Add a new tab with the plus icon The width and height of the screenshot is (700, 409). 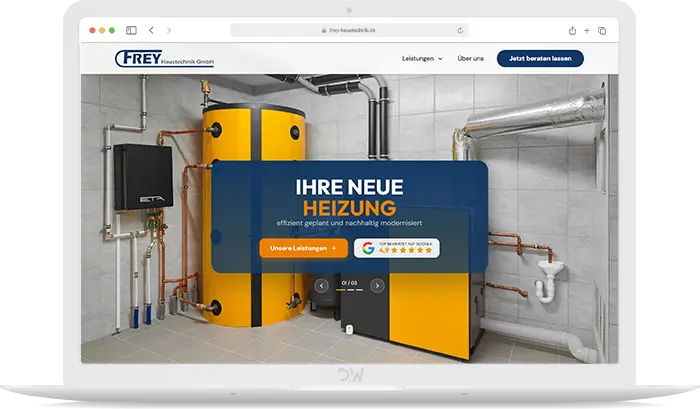(587, 30)
